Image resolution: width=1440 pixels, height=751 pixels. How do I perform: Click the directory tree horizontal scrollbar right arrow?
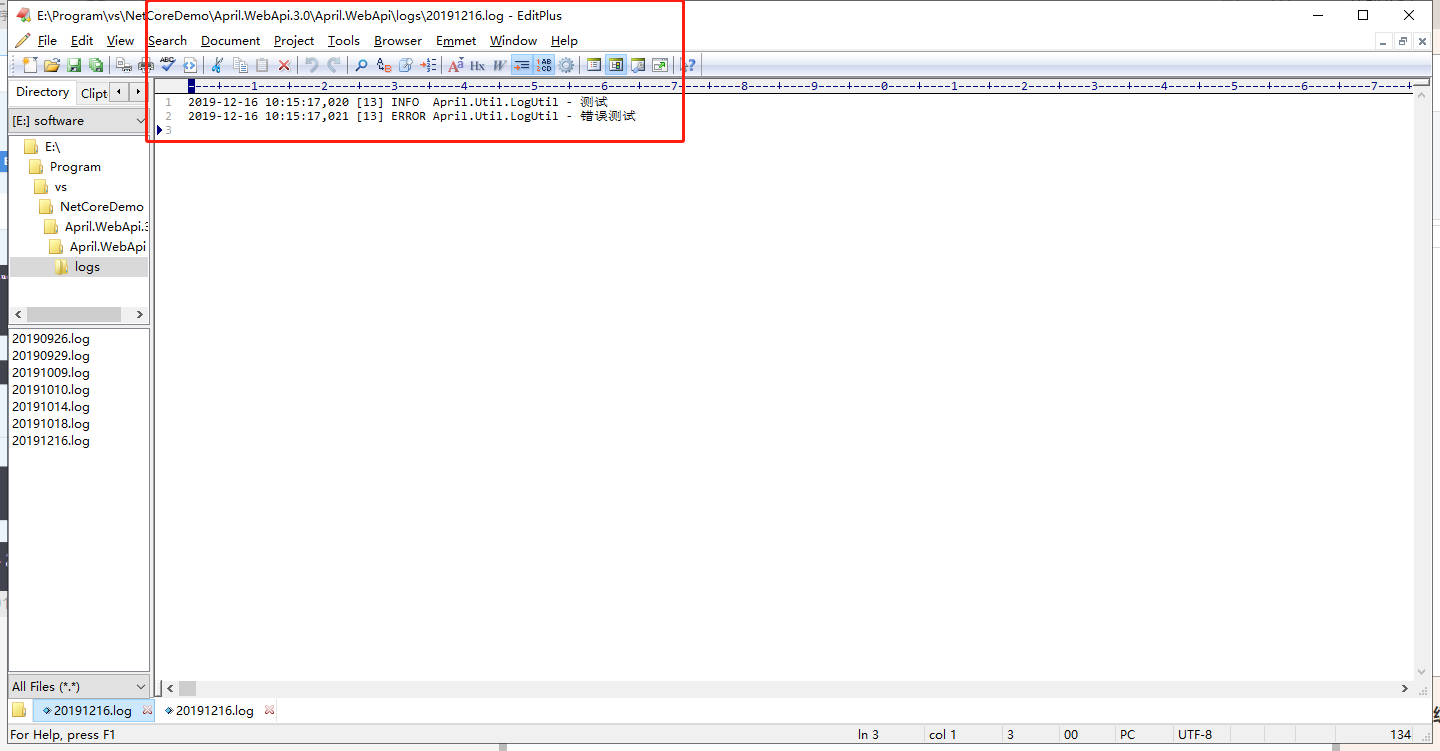pos(139,315)
